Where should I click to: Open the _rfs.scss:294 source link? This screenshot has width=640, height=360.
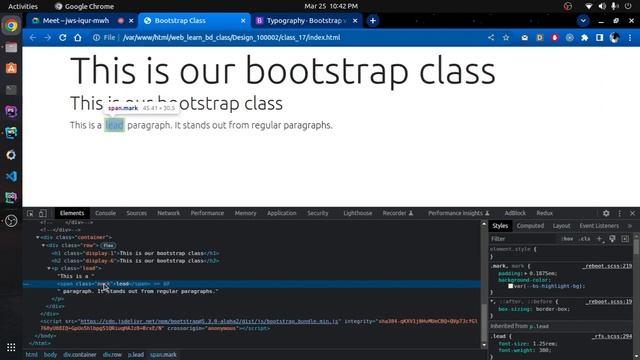coord(612,336)
